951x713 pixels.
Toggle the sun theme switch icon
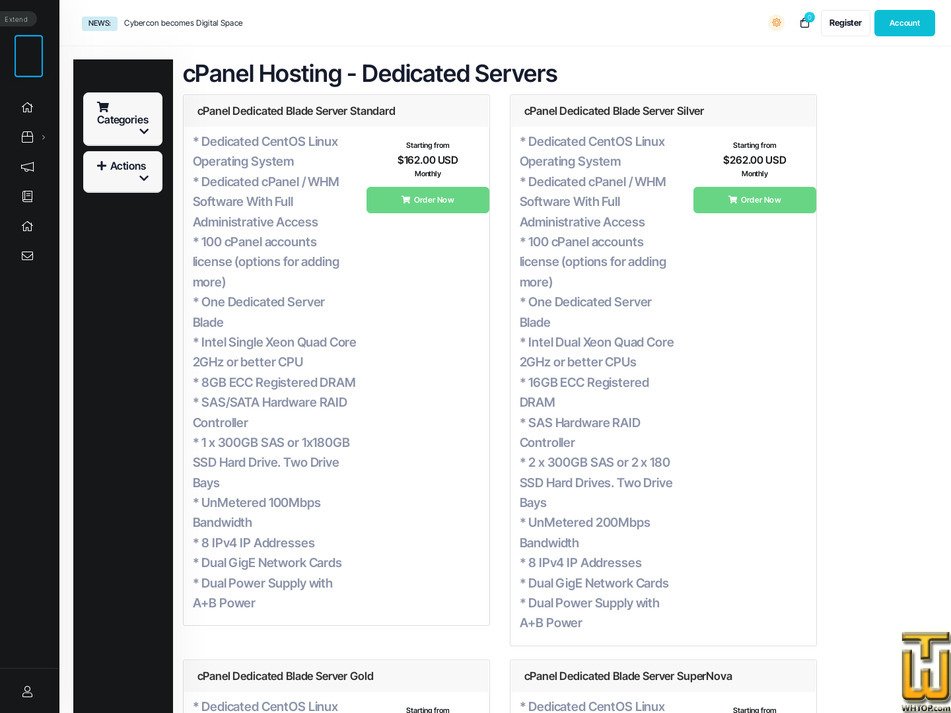[776, 23]
